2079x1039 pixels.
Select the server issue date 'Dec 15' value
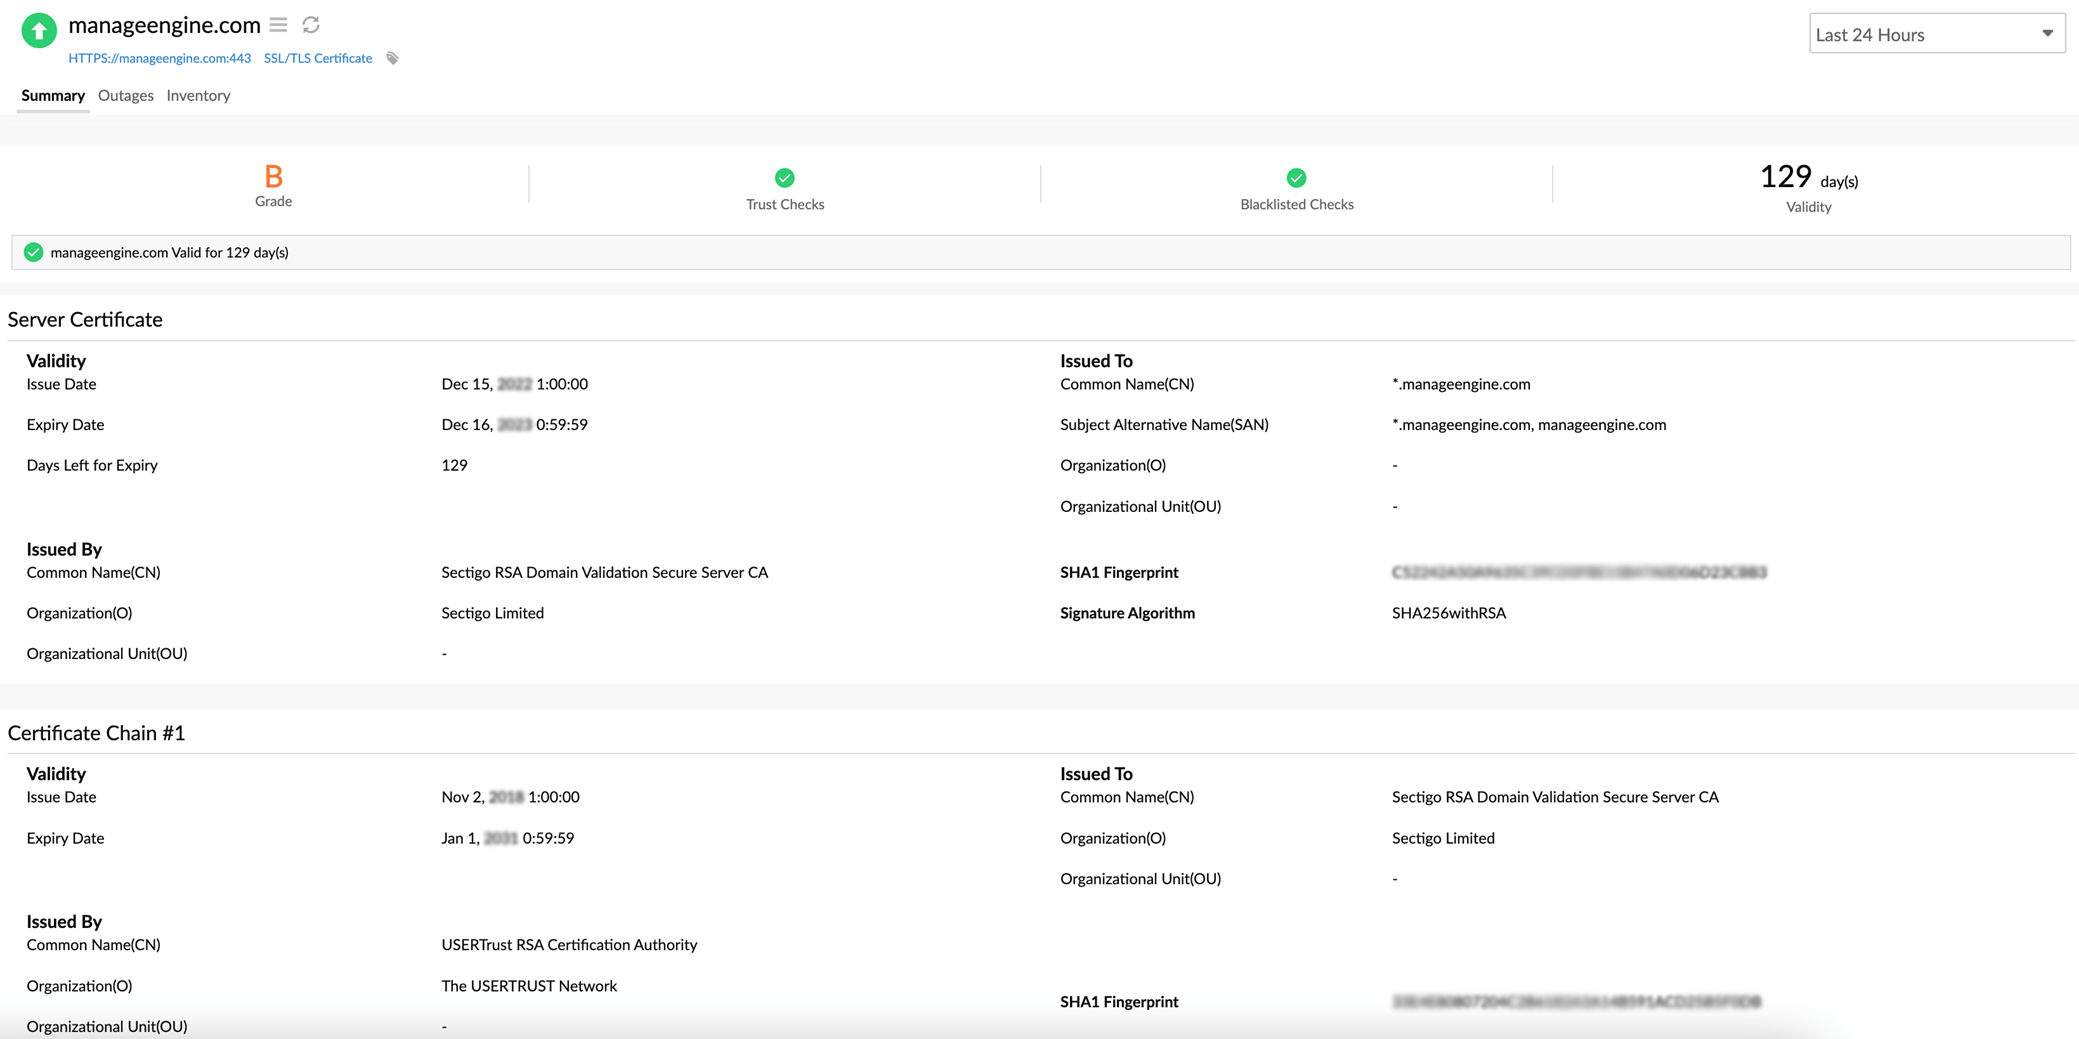pyautogui.click(x=514, y=384)
